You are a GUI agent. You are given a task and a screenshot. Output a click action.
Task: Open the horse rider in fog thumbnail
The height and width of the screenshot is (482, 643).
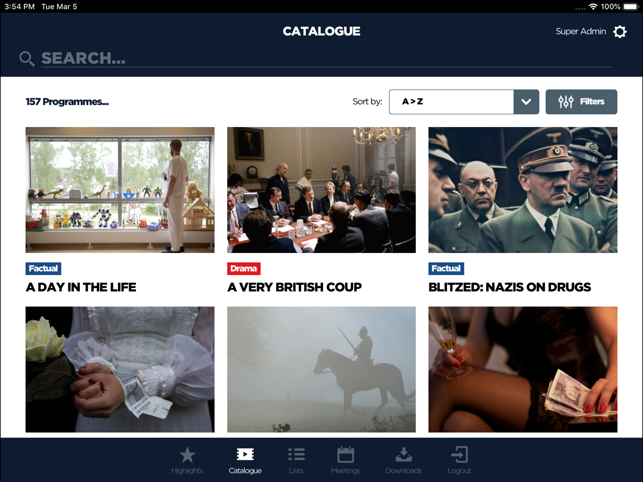[x=322, y=369]
